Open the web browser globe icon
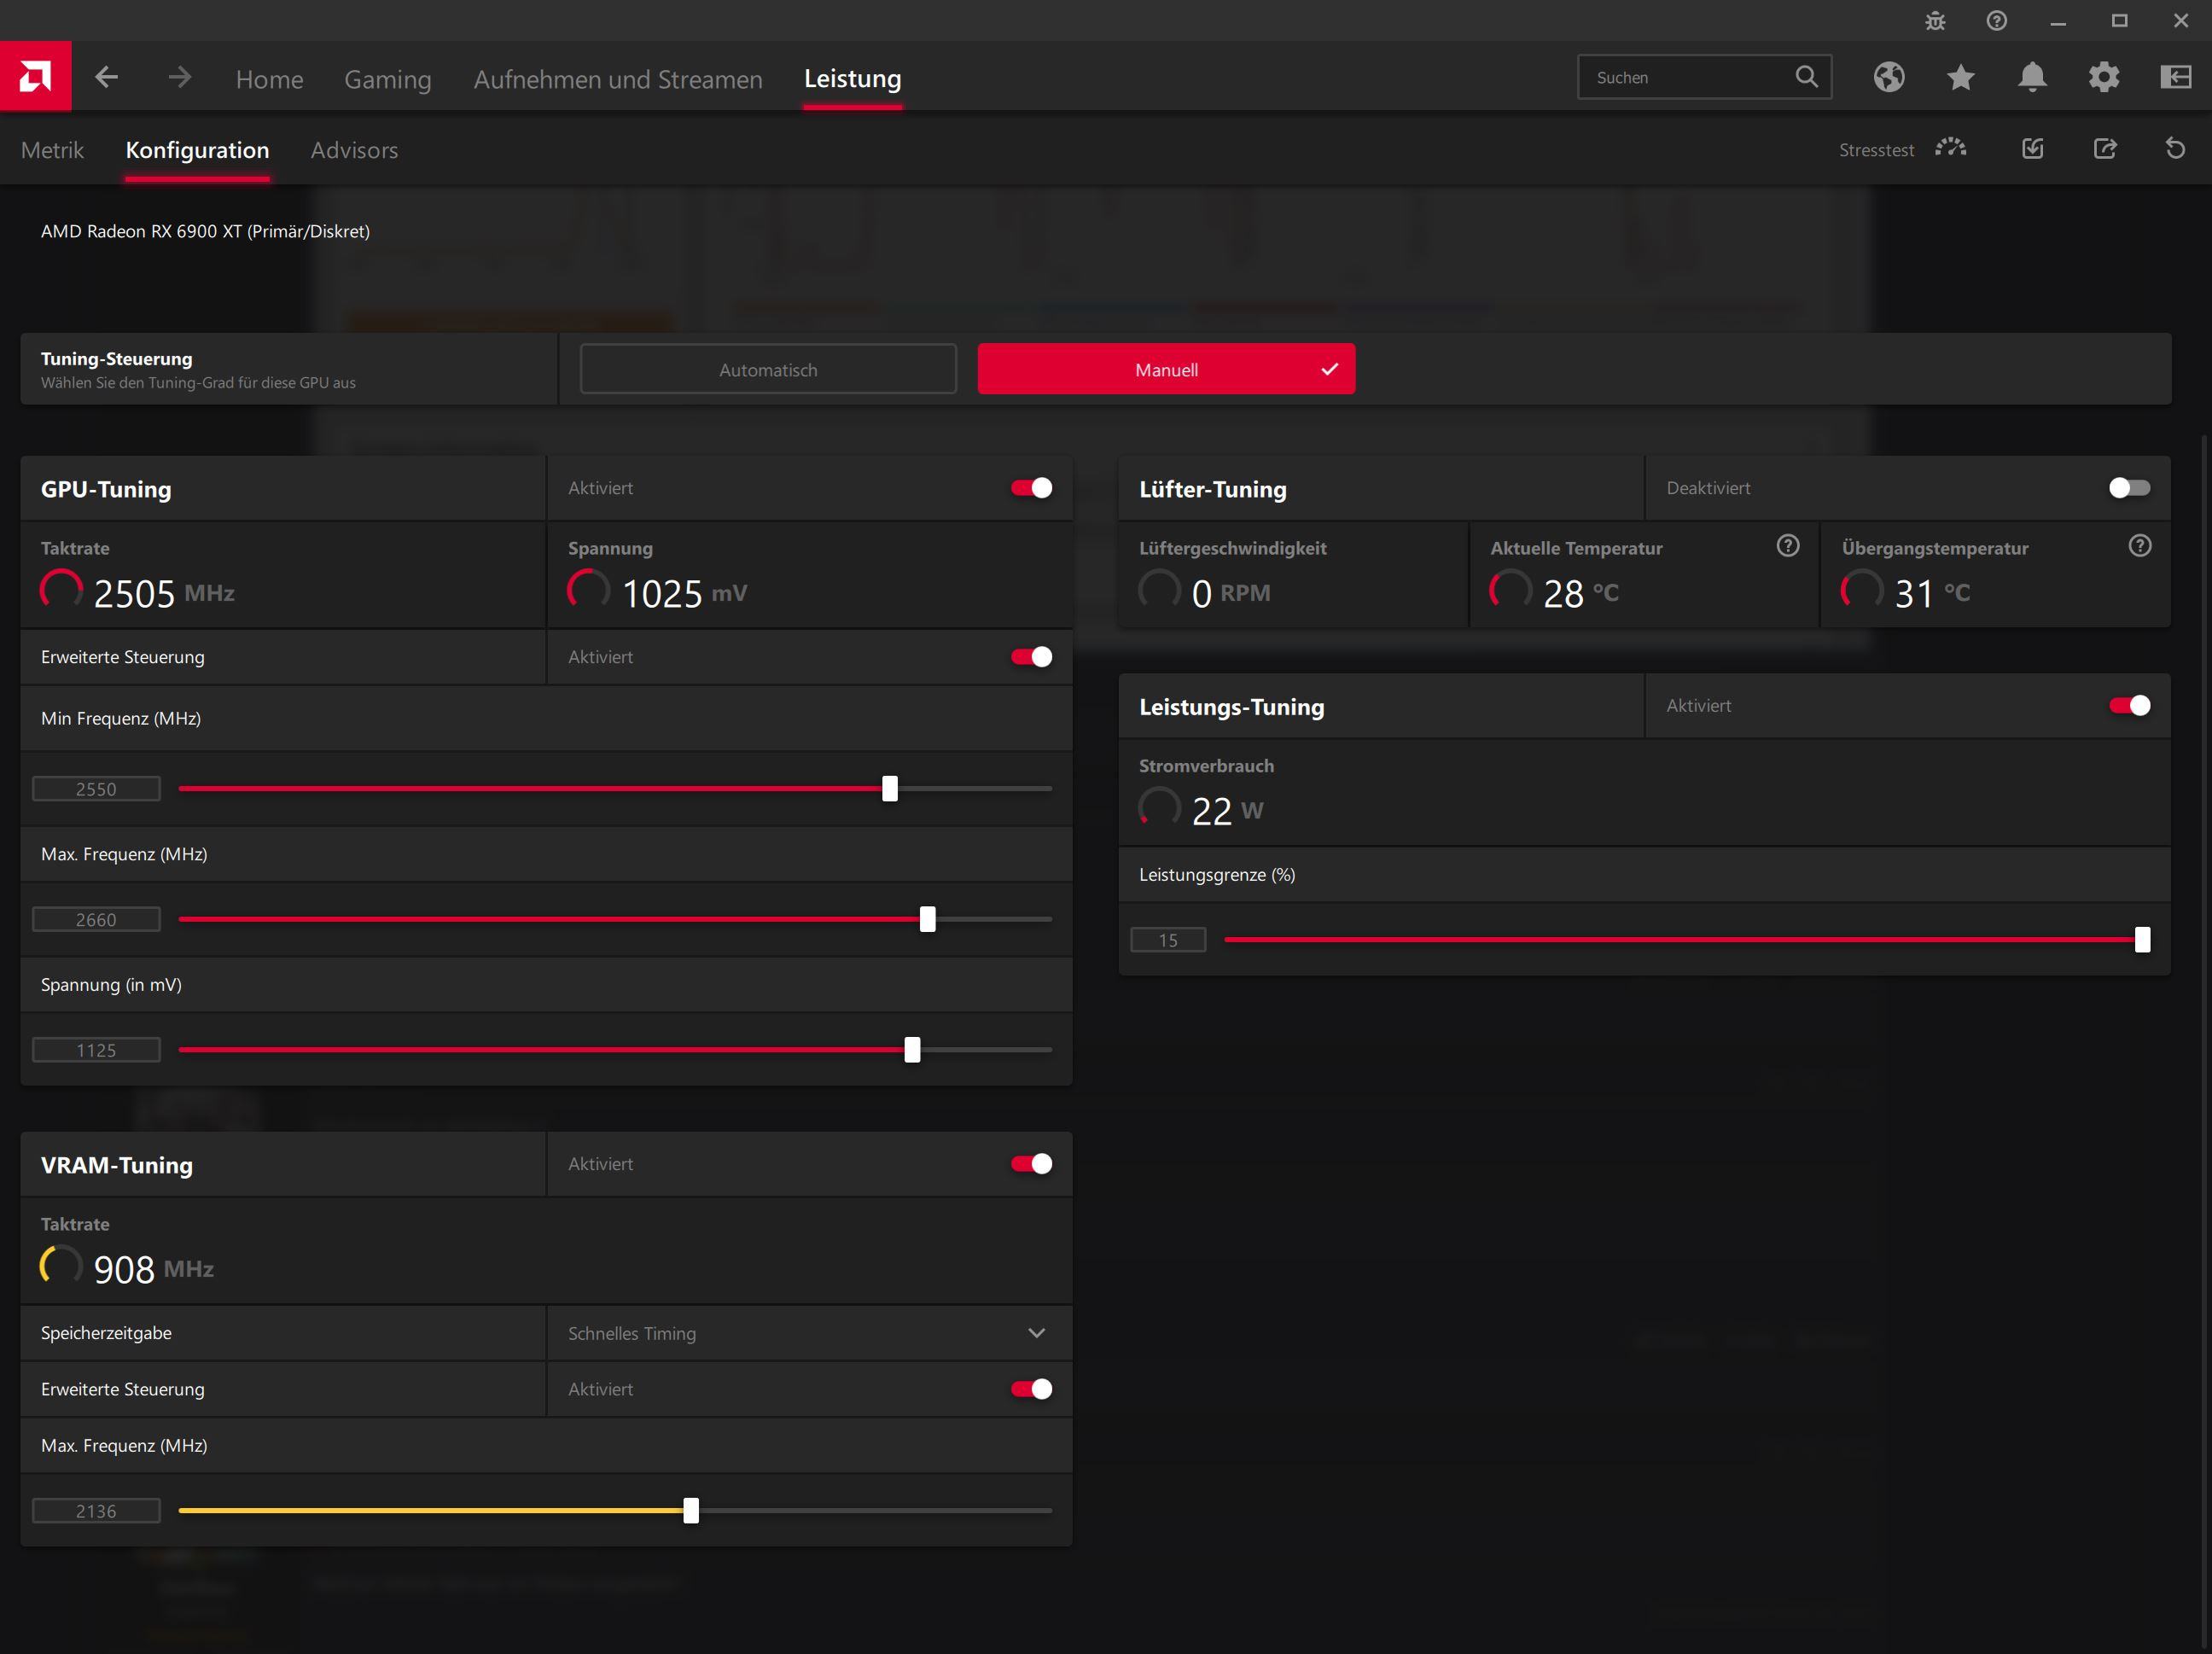2212x1654 pixels. pyautogui.click(x=1888, y=77)
